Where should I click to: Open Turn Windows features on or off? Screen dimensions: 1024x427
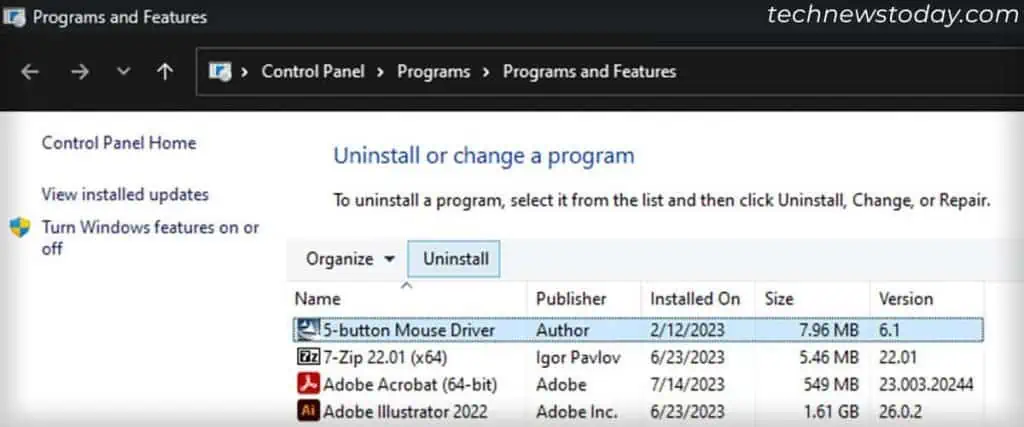coord(150,238)
